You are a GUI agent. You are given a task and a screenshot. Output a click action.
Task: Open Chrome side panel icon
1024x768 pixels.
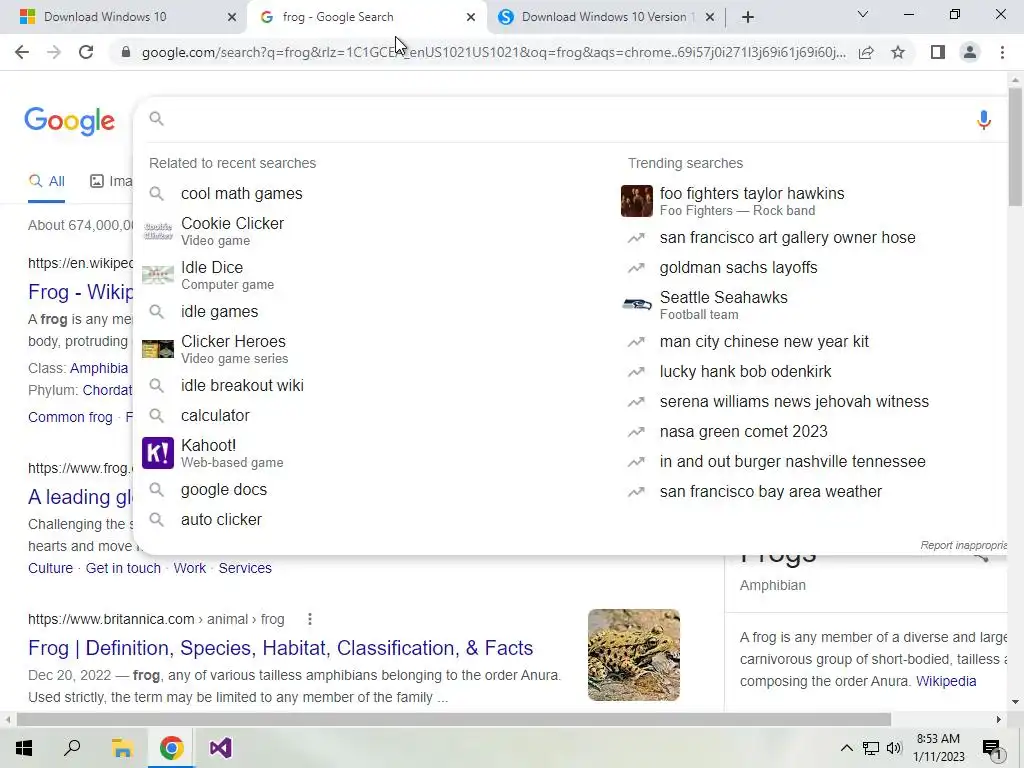click(x=938, y=52)
